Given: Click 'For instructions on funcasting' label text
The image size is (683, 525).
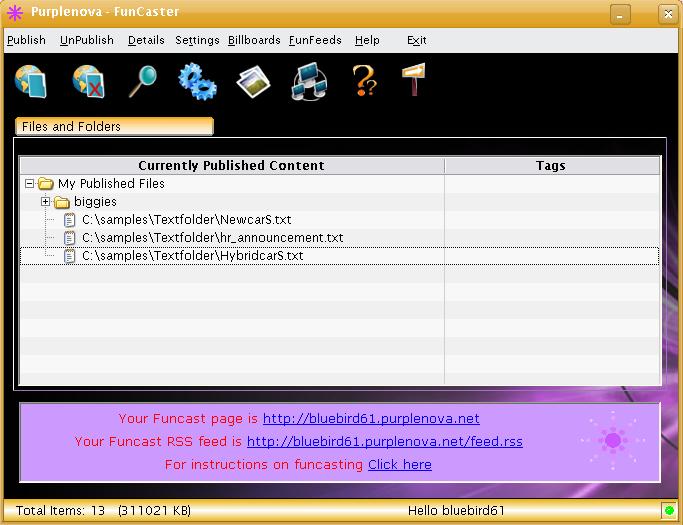Looking at the screenshot, I should [x=264, y=464].
